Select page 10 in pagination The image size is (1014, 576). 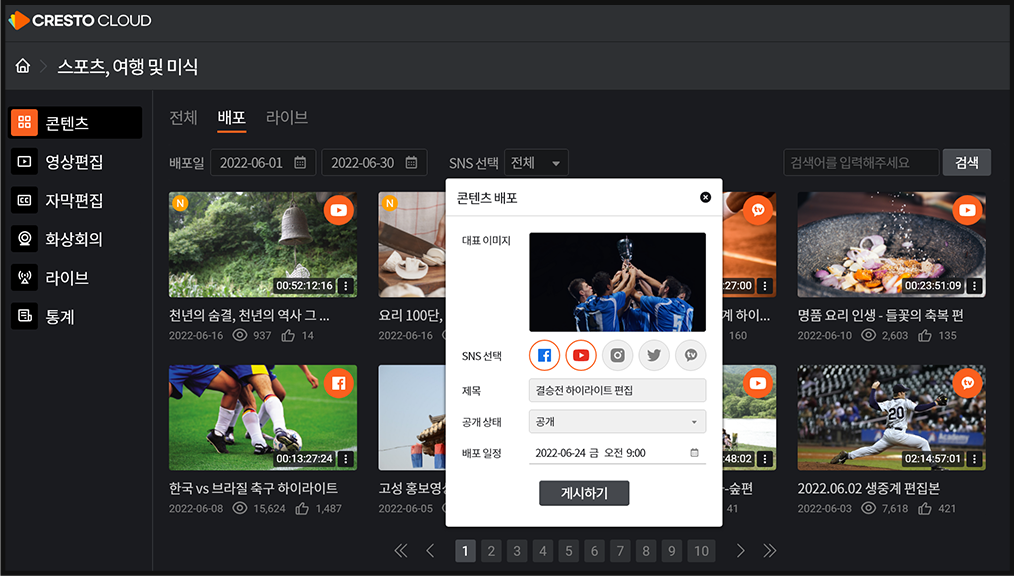[x=702, y=551]
